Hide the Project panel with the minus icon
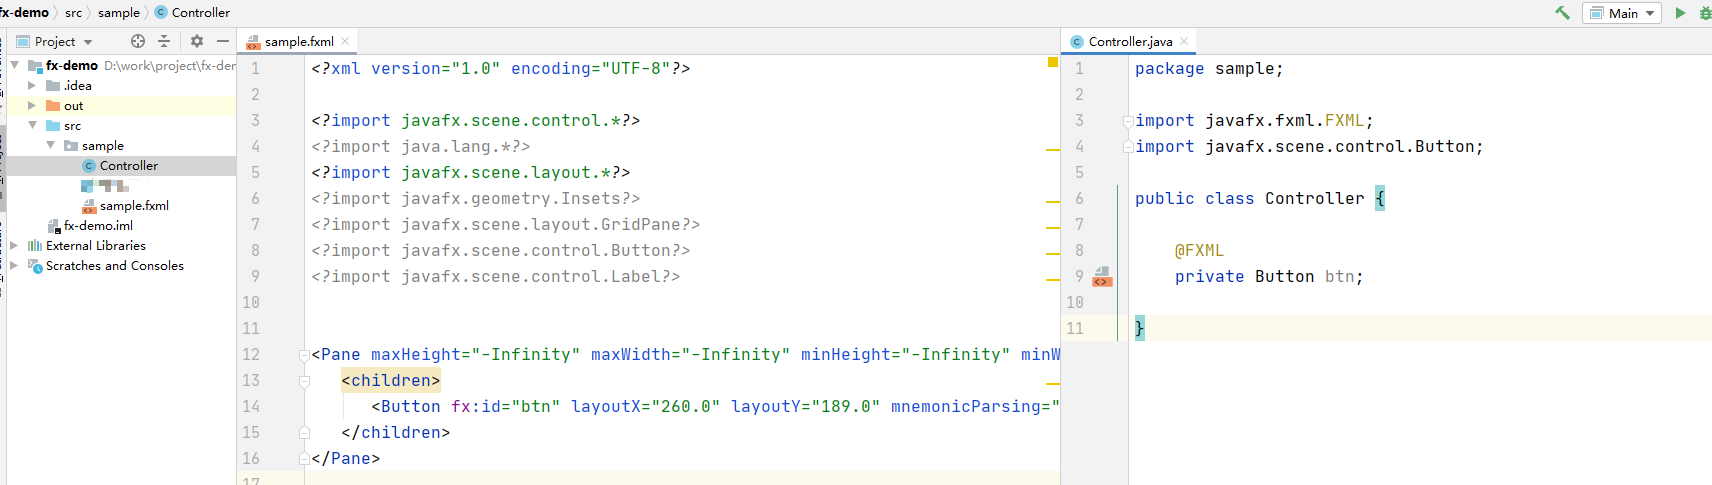The height and width of the screenshot is (485, 1712). [223, 41]
